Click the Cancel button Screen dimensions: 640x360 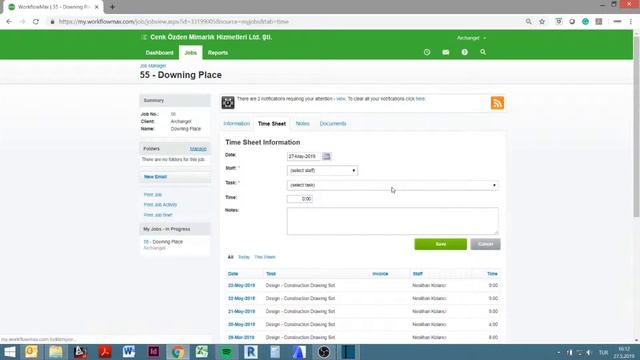[x=485, y=244]
